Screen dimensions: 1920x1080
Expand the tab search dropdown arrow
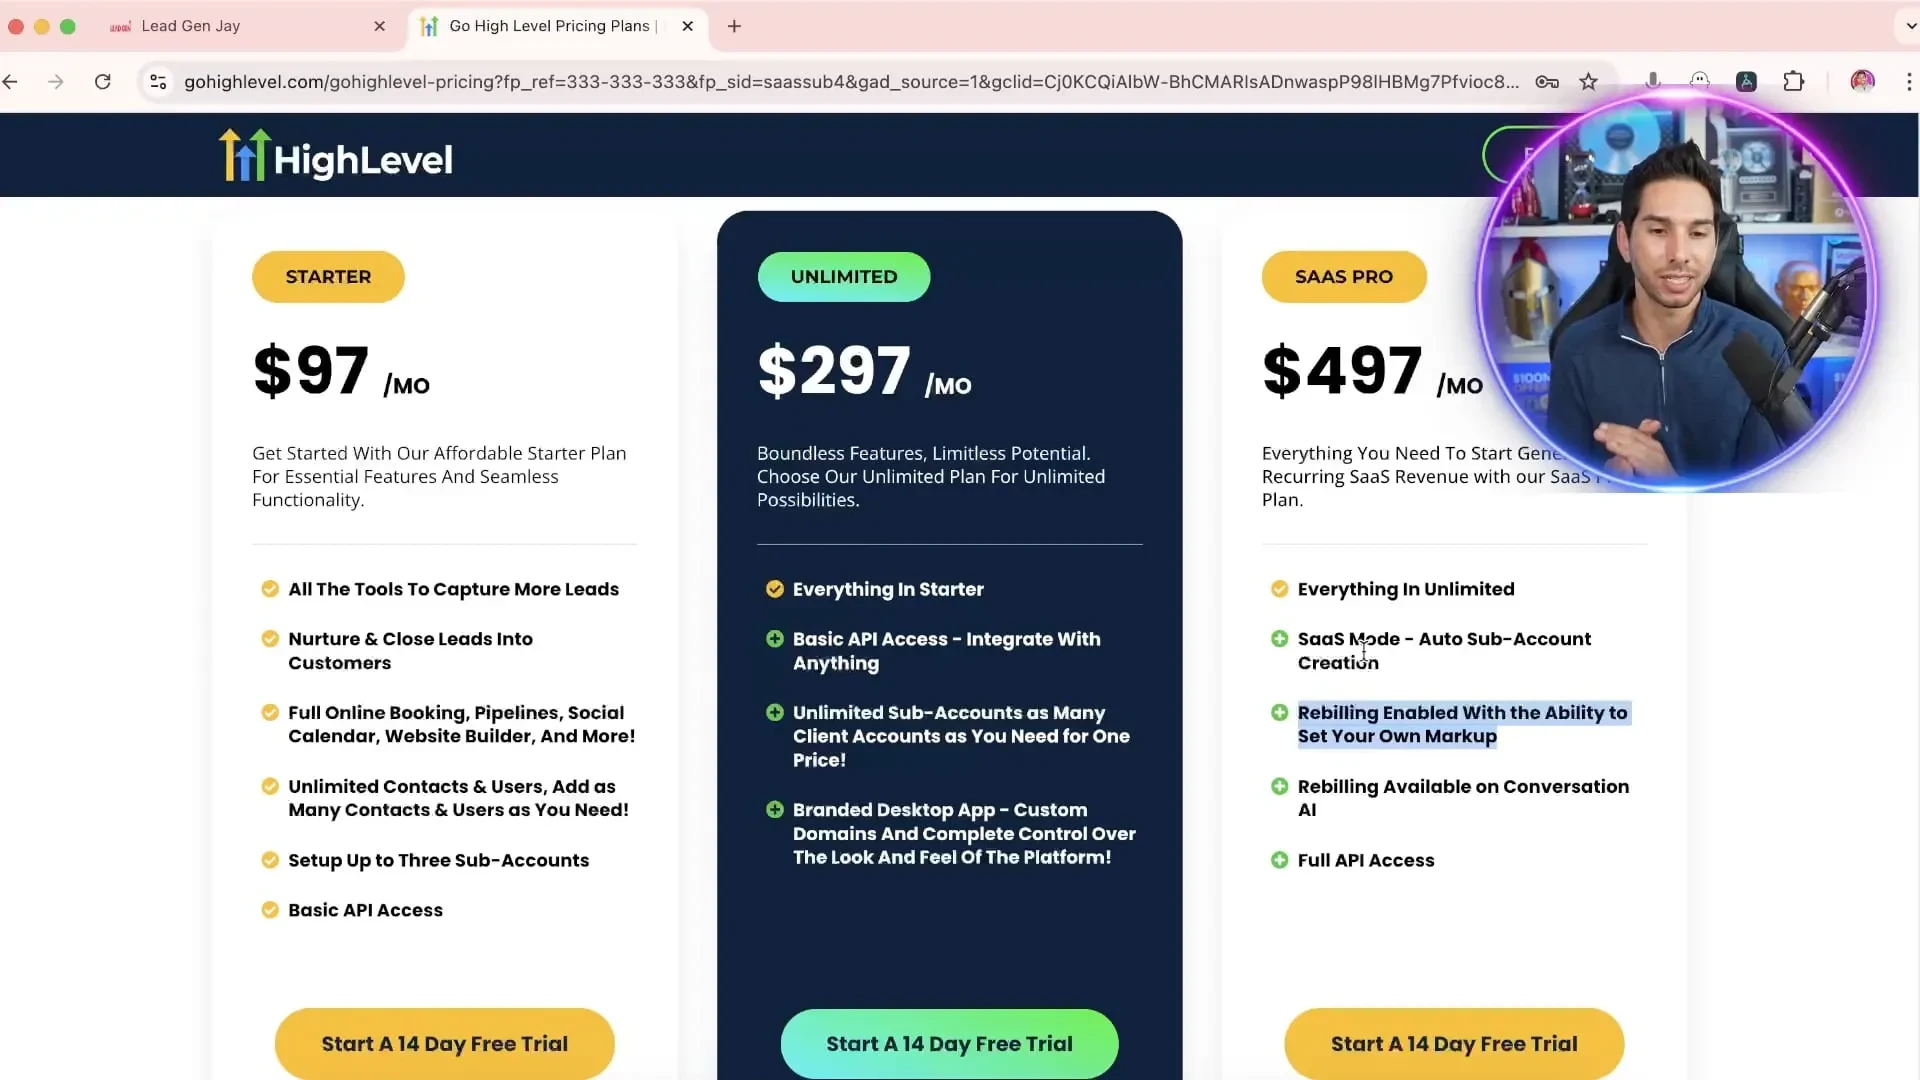[x=1909, y=26]
